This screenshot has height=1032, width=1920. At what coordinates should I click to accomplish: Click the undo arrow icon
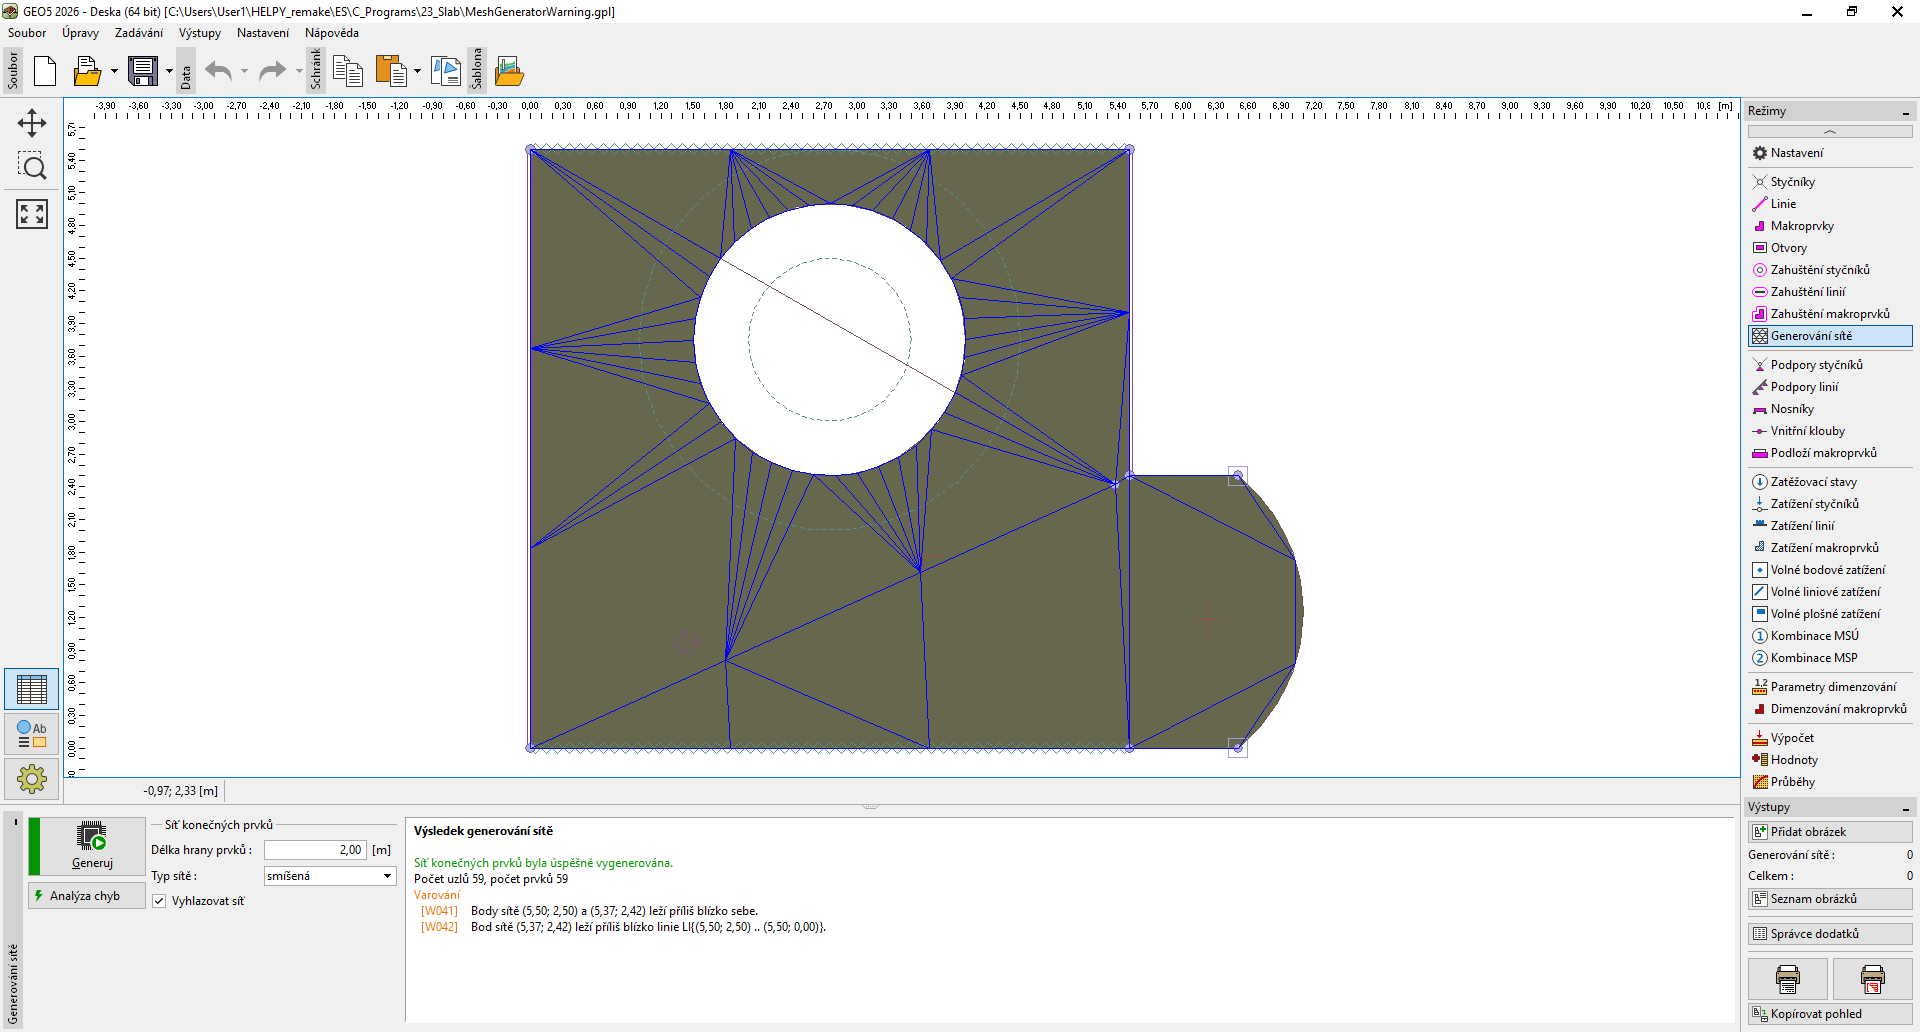[x=218, y=71]
